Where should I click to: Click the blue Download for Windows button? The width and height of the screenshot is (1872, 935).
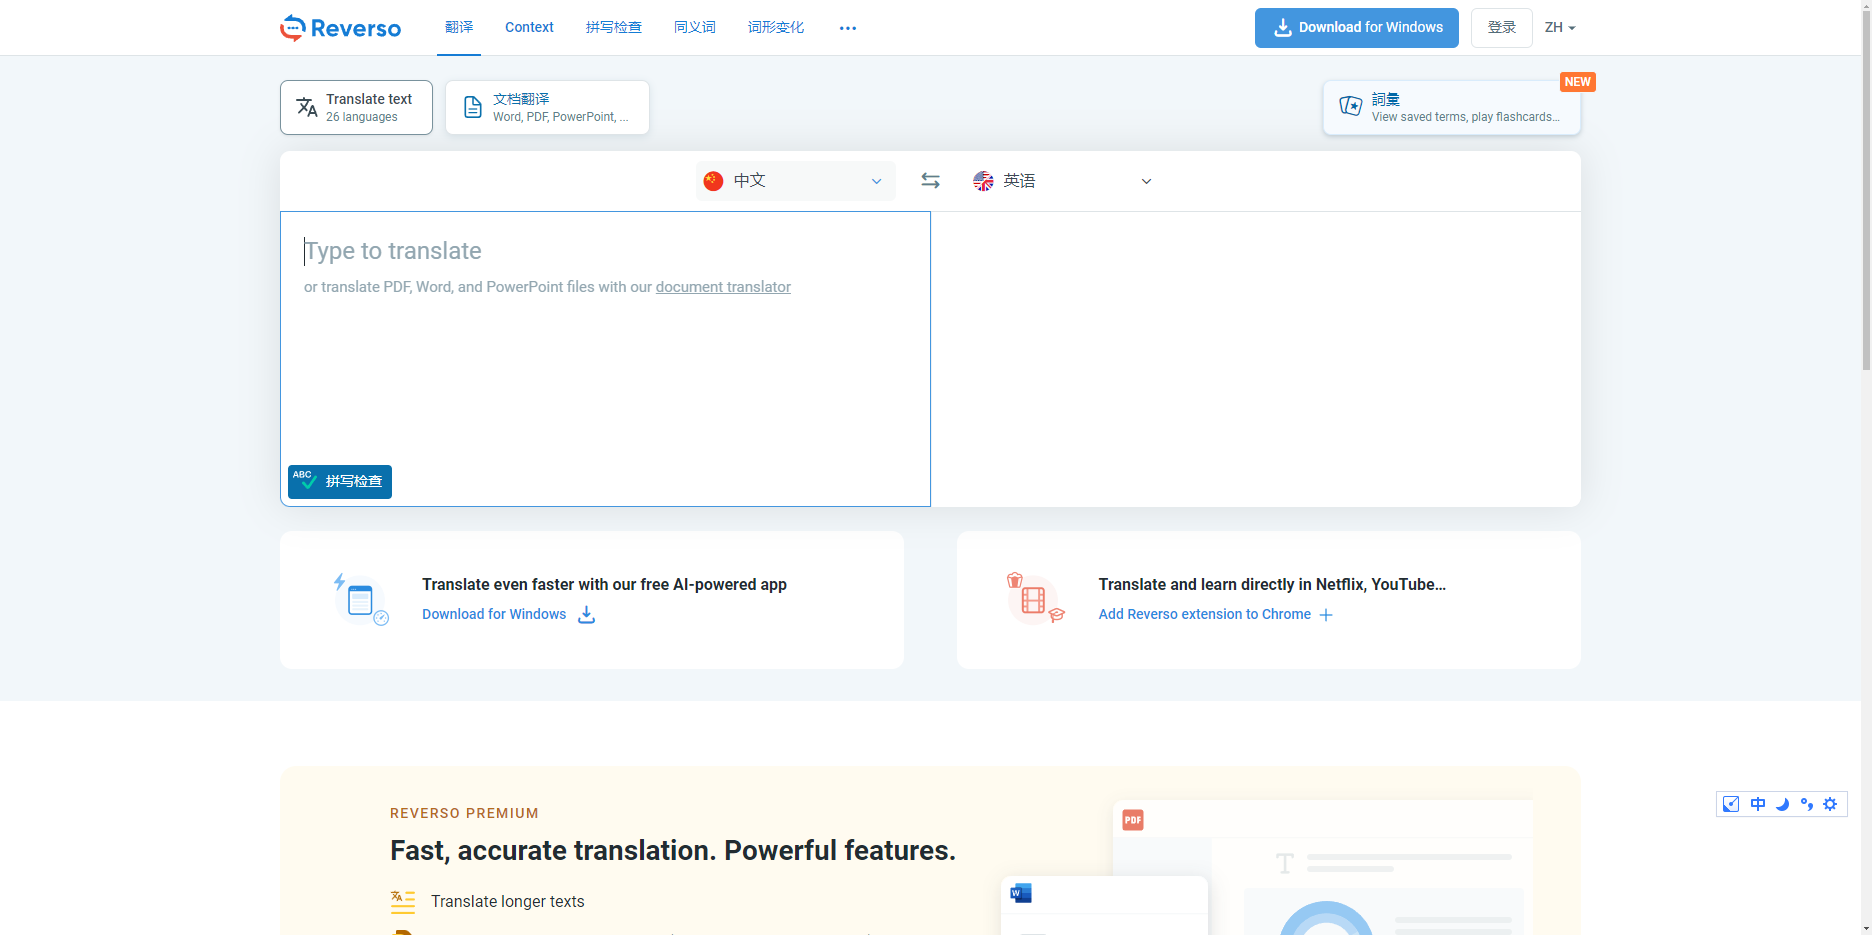point(1357,28)
